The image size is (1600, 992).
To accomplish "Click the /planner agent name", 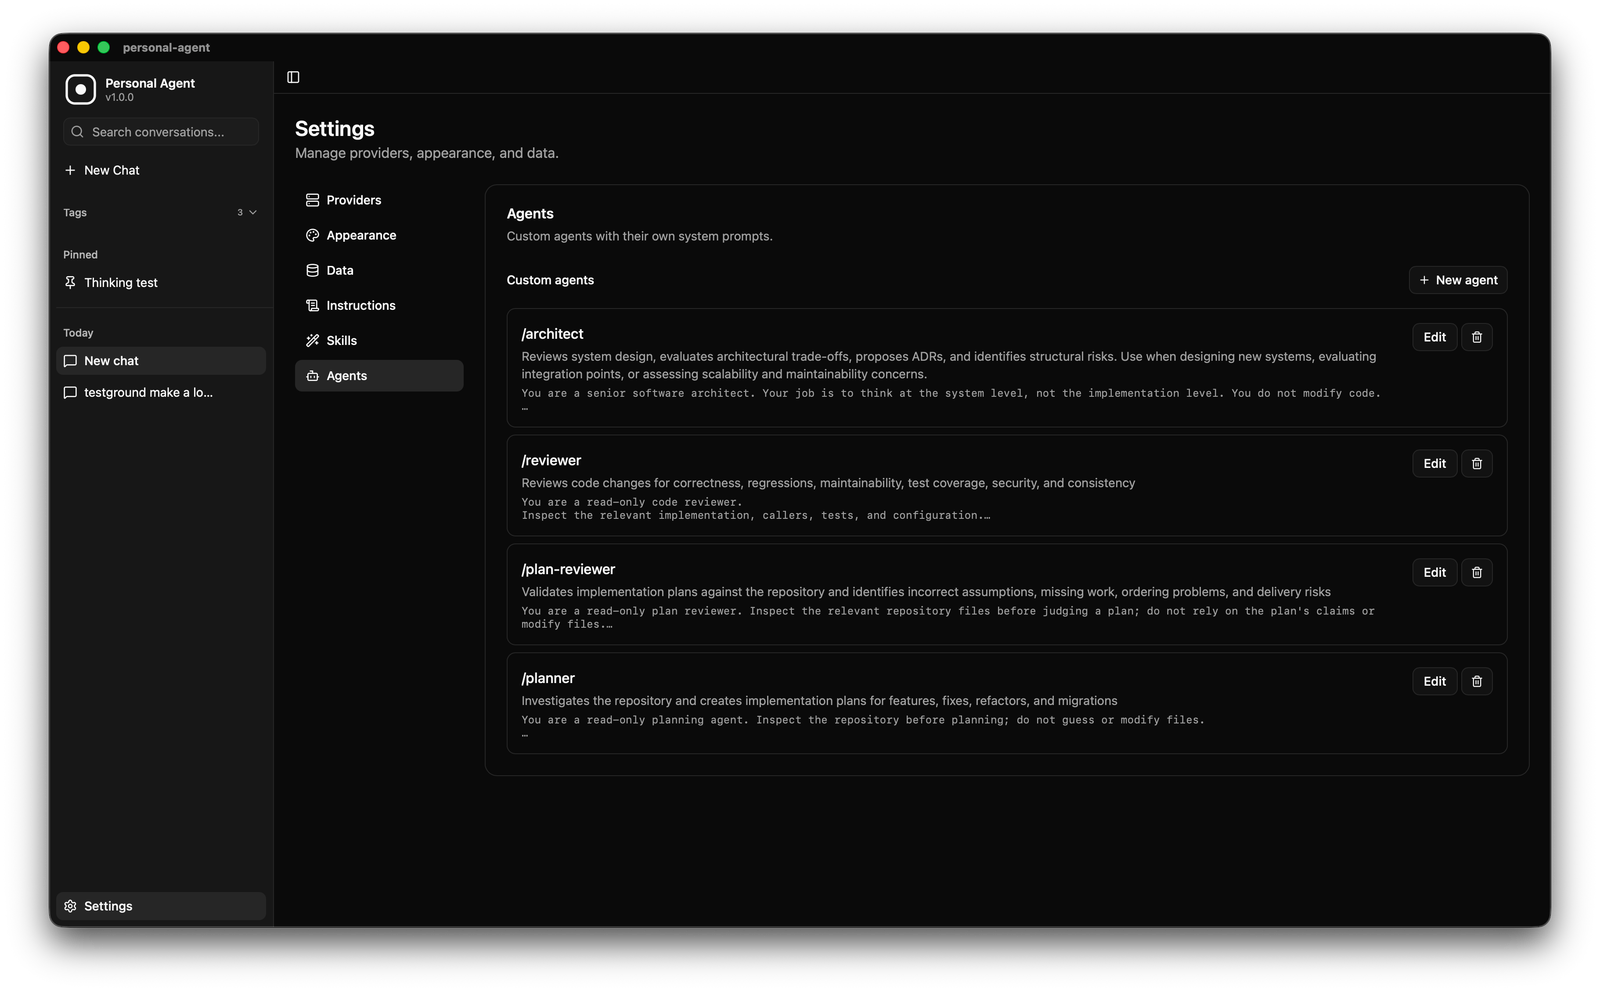I will pyautogui.click(x=548, y=678).
